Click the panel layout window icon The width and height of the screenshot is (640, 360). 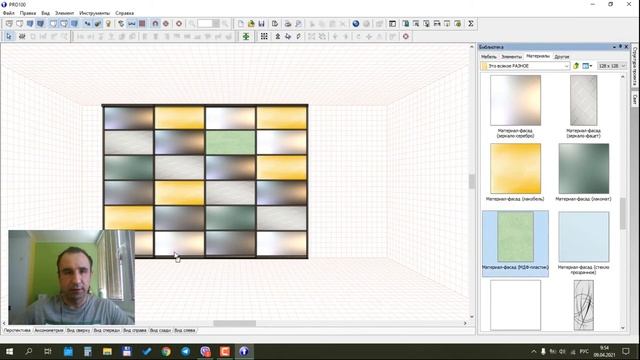[392, 24]
